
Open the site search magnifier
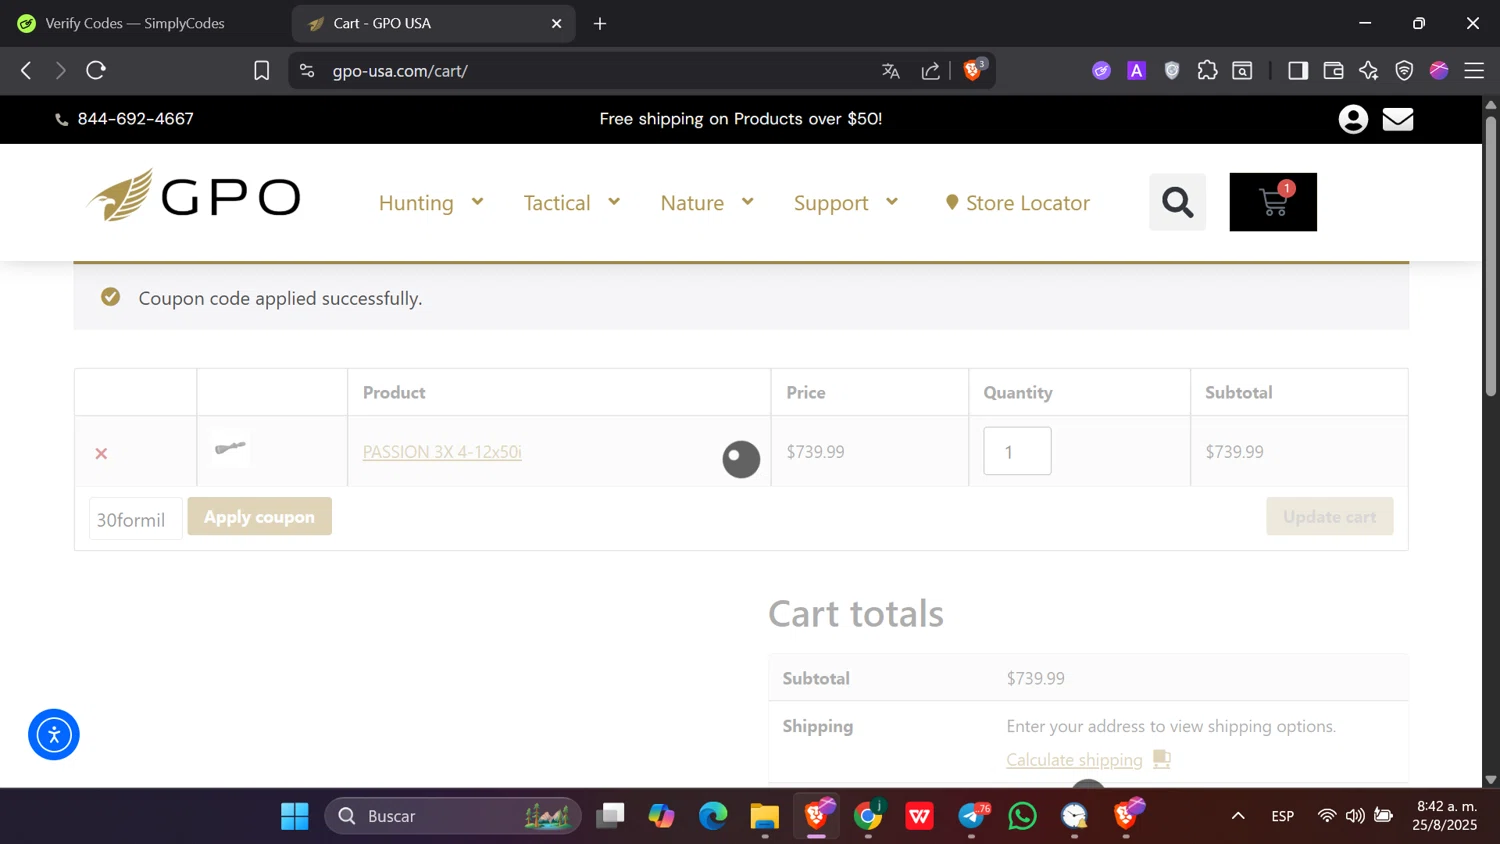[x=1178, y=202]
